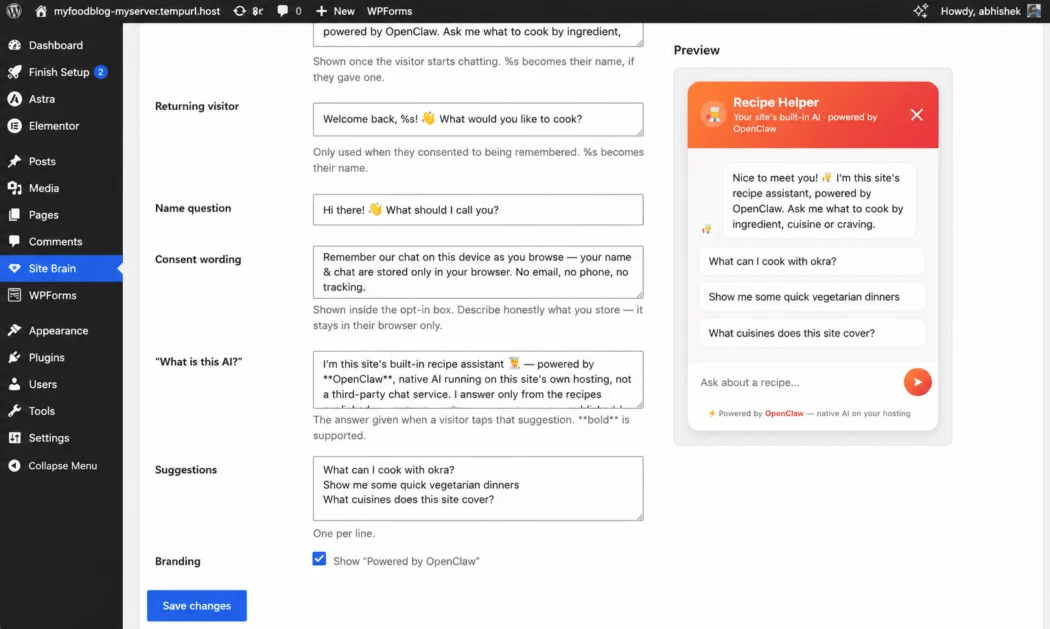Uncheck Show "Powered by OpenClaw" checkbox
This screenshot has width=1050, height=629.
point(319,559)
